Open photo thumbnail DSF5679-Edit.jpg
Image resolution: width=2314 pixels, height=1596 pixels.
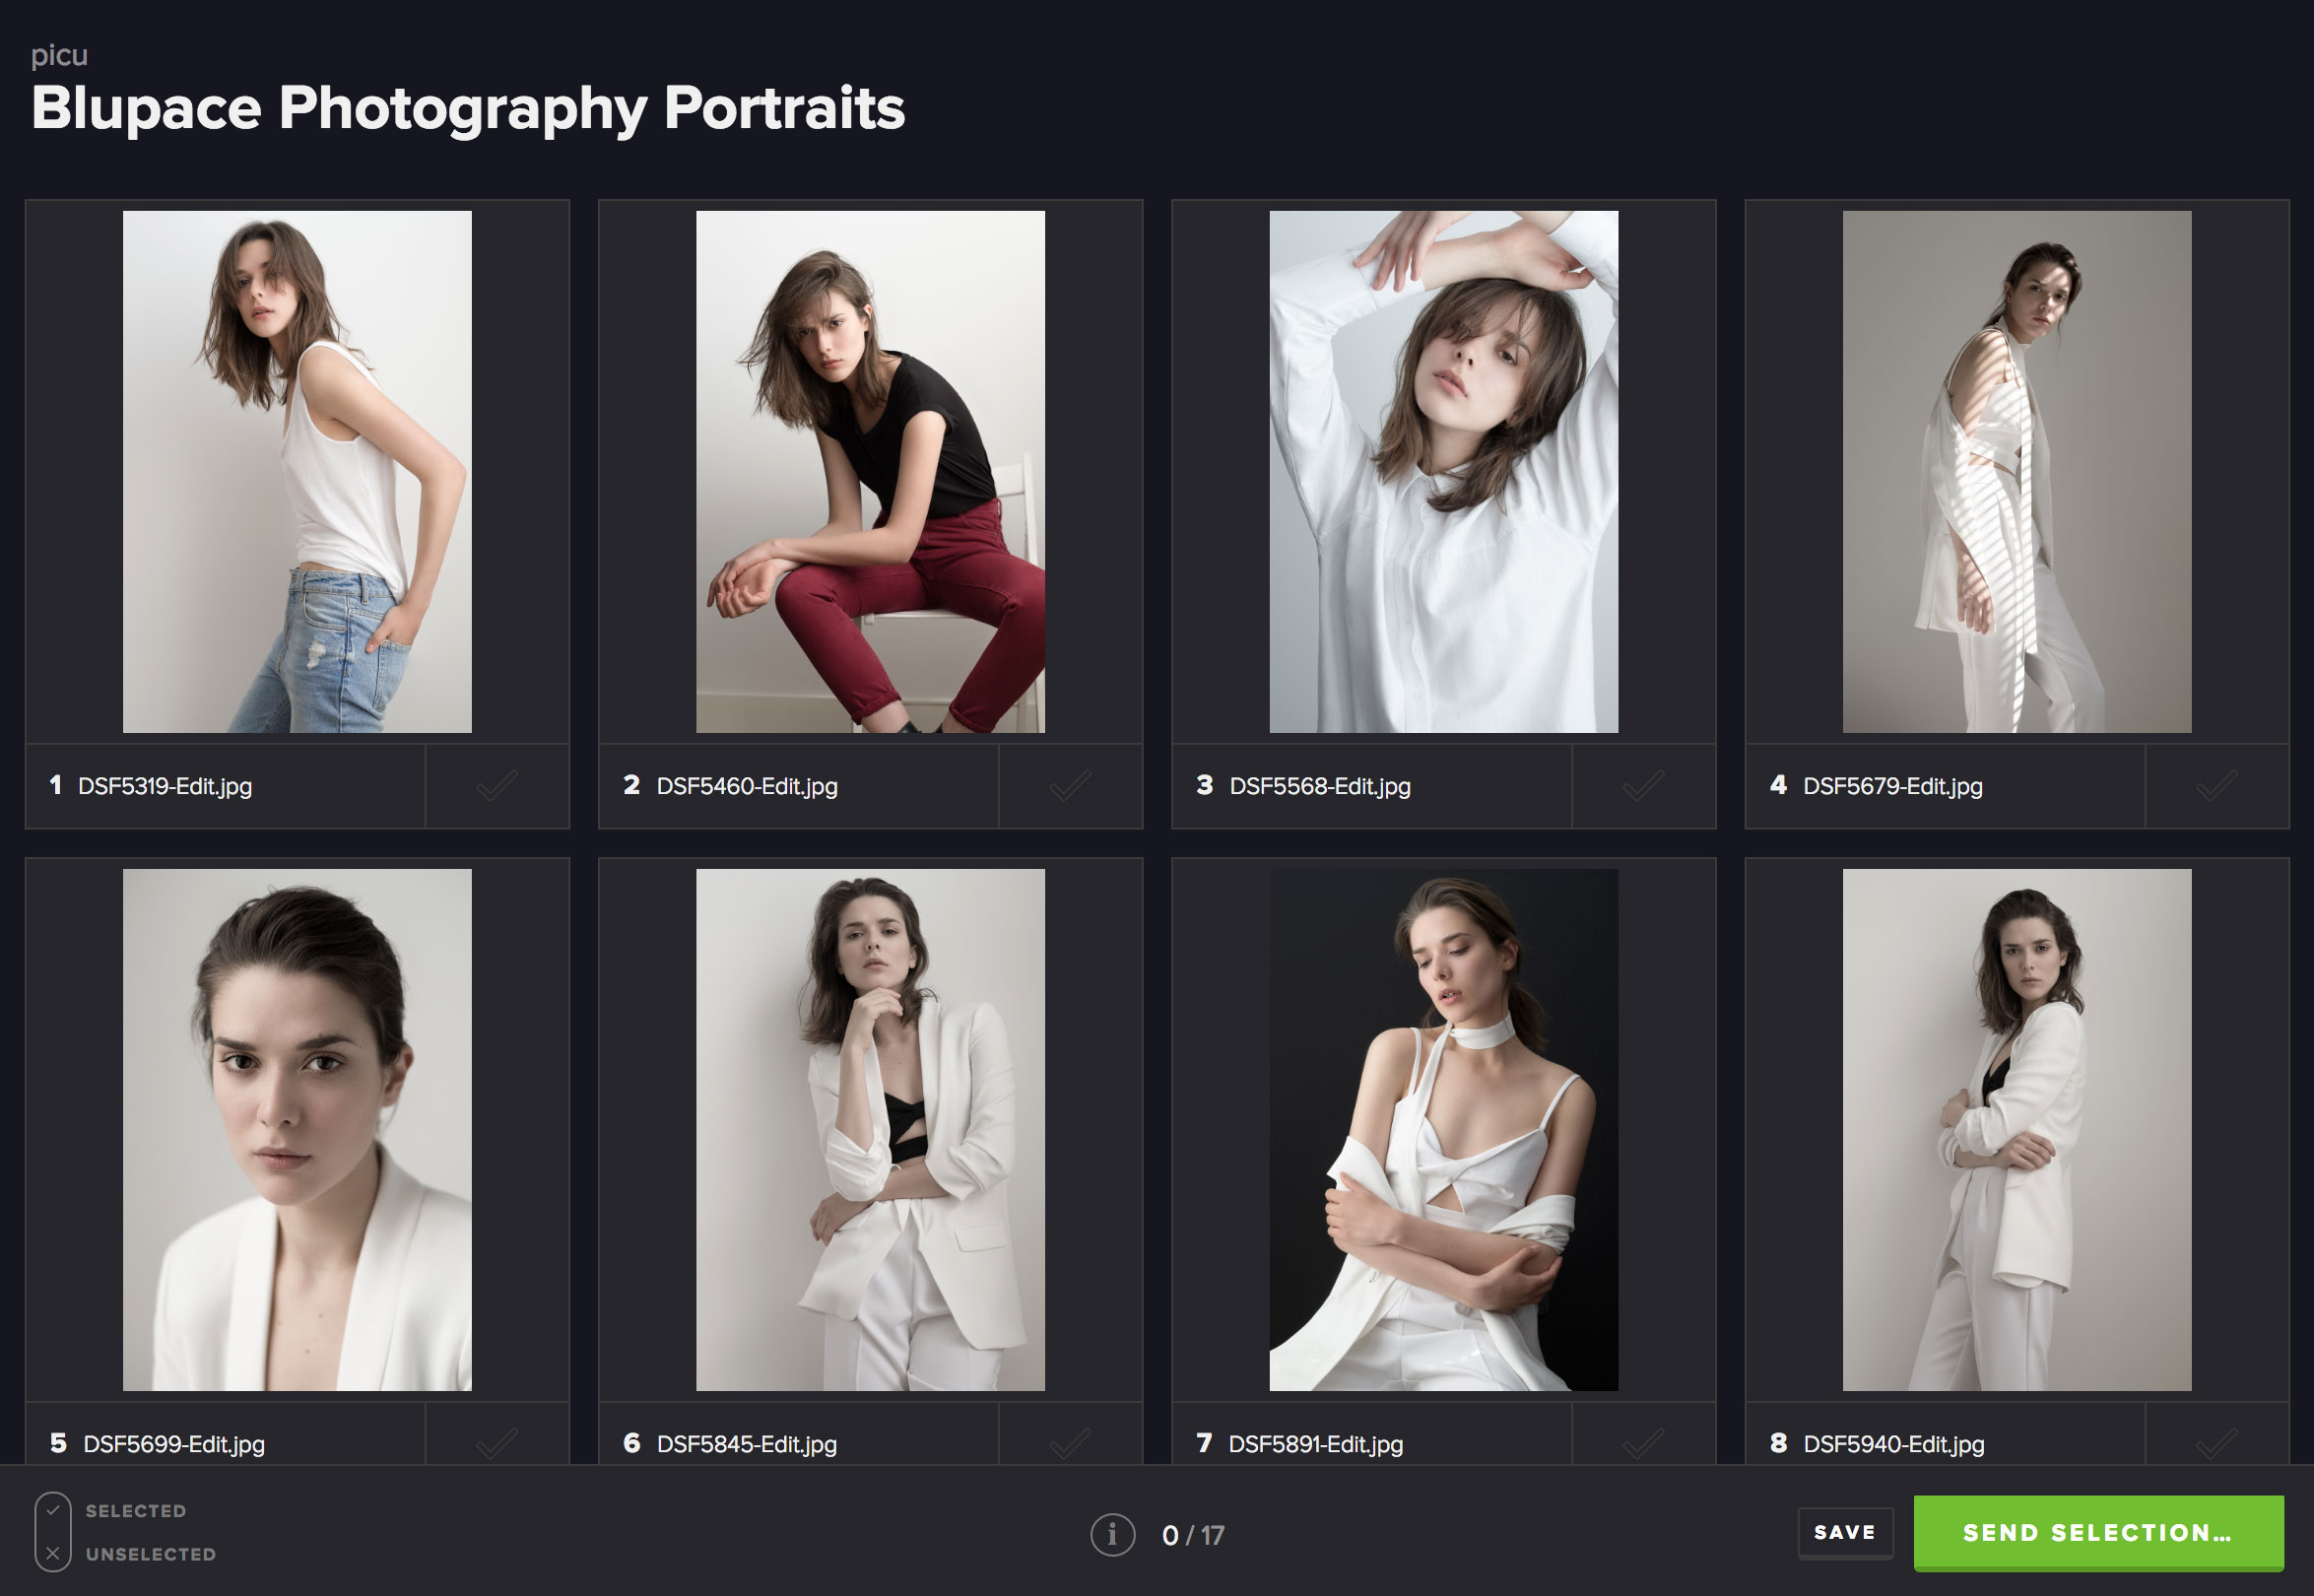pyautogui.click(x=2017, y=471)
